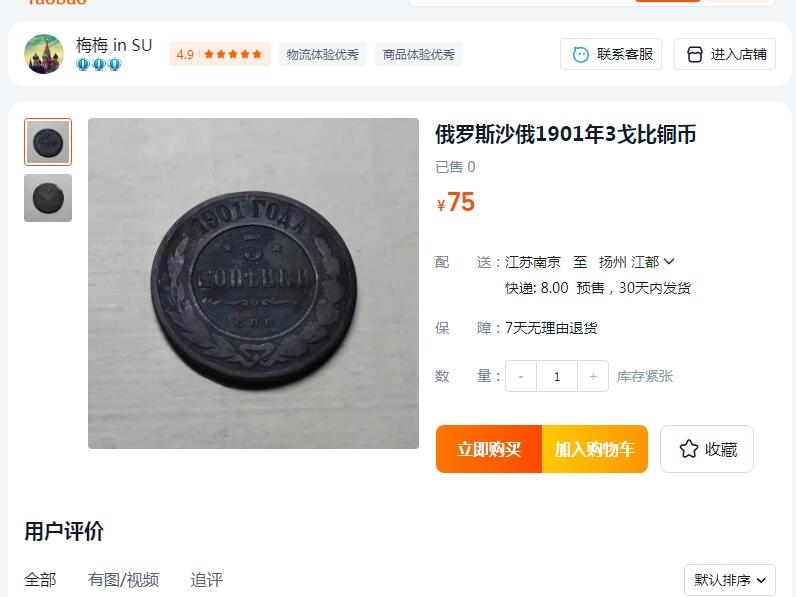Viewport: 796px width, 597px height.
Task: Click the main coin product image
Action: [x=253, y=283]
